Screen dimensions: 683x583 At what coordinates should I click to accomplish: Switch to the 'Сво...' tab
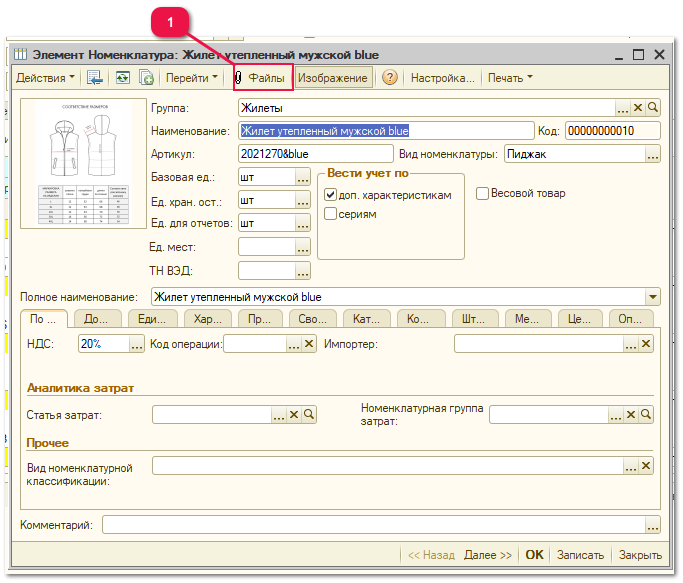tap(313, 319)
